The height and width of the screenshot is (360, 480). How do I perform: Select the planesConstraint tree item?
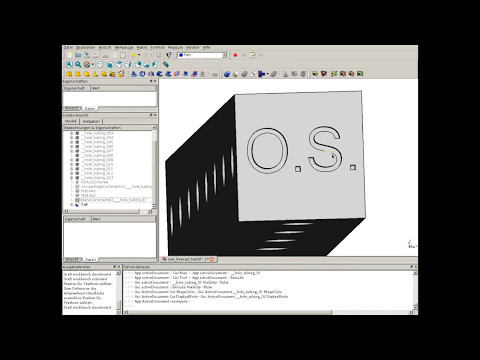113,200
